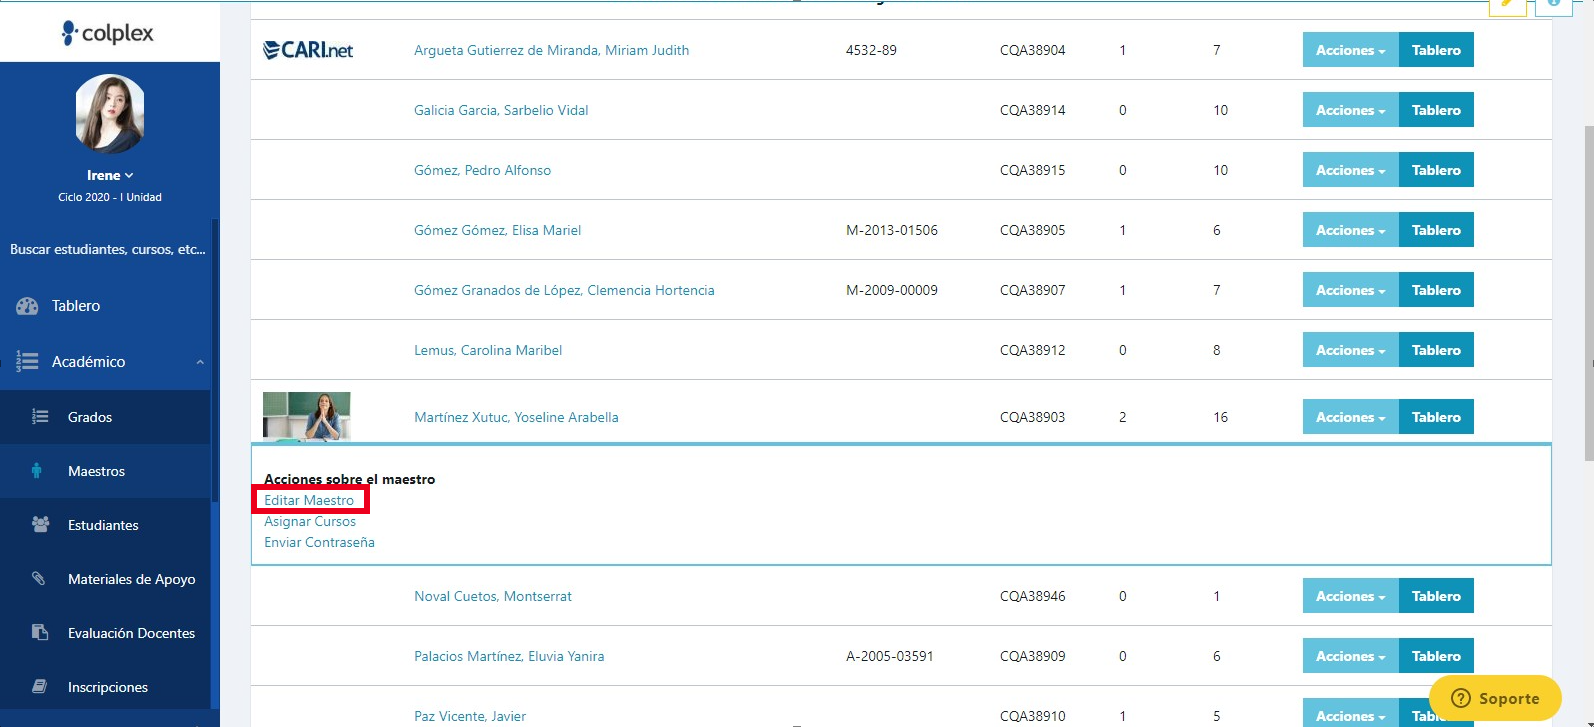
Task: Open Acciones dropdown for Galicia Garcia row
Action: pos(1350,110)
